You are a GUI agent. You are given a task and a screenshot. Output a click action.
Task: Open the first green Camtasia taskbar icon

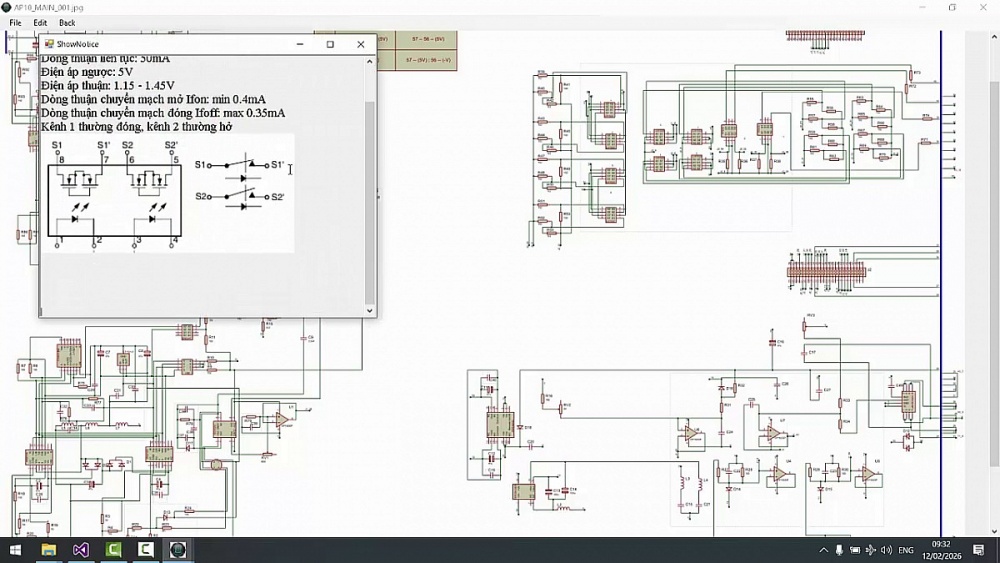[x=114, y=550]
